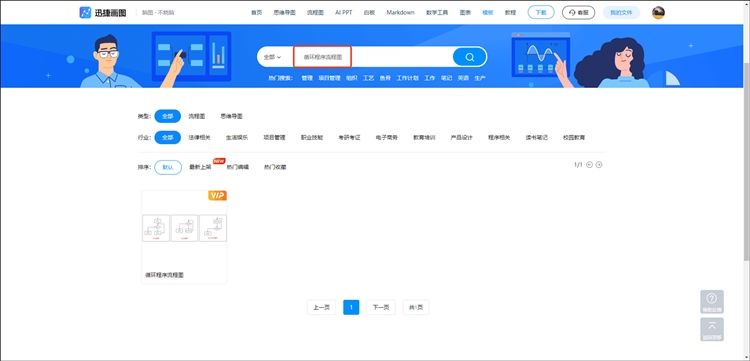Open the 客服 headset support button
750x361 pixels.
pos(578,12)
